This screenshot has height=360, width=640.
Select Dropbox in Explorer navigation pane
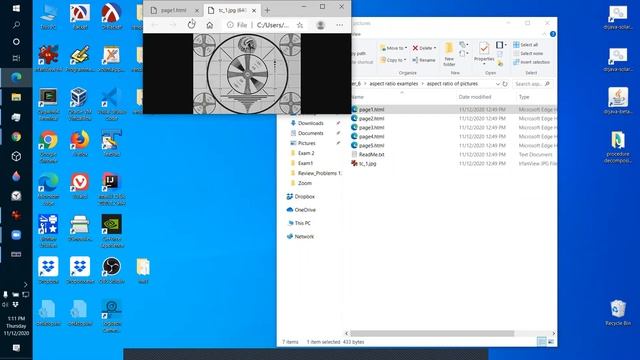click(304, 197)
